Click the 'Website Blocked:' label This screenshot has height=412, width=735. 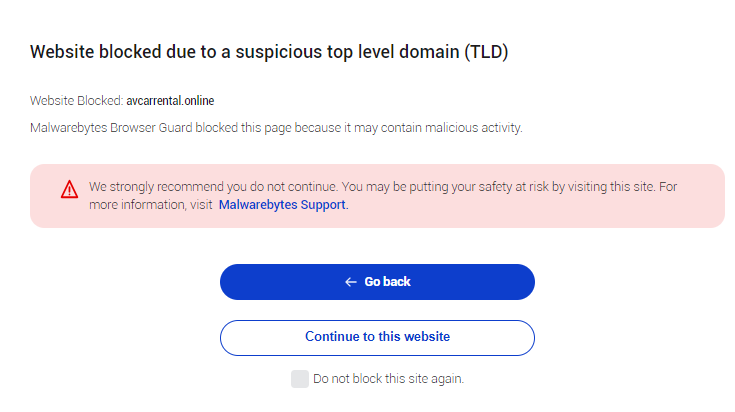point(76,101)
